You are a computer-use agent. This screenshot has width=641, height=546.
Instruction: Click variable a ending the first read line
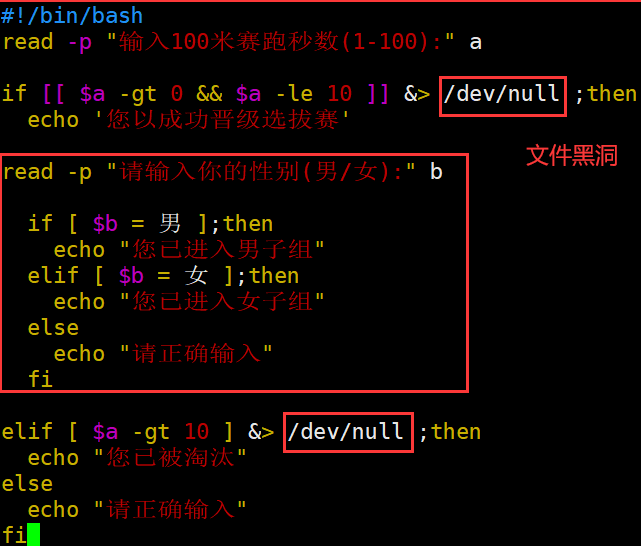475,43
